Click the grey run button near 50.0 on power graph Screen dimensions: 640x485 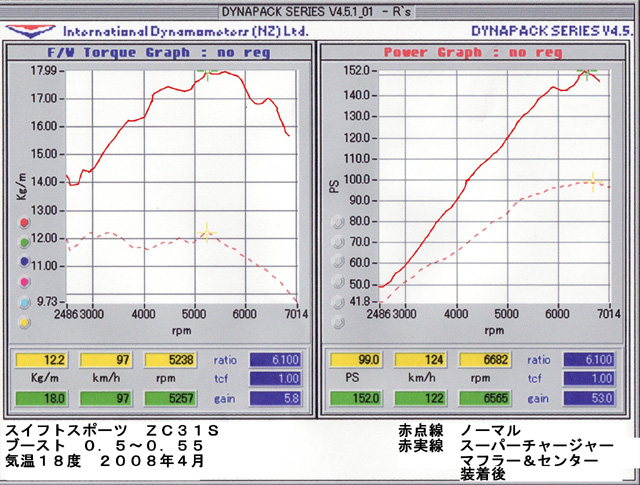click(x=338, y=281)
